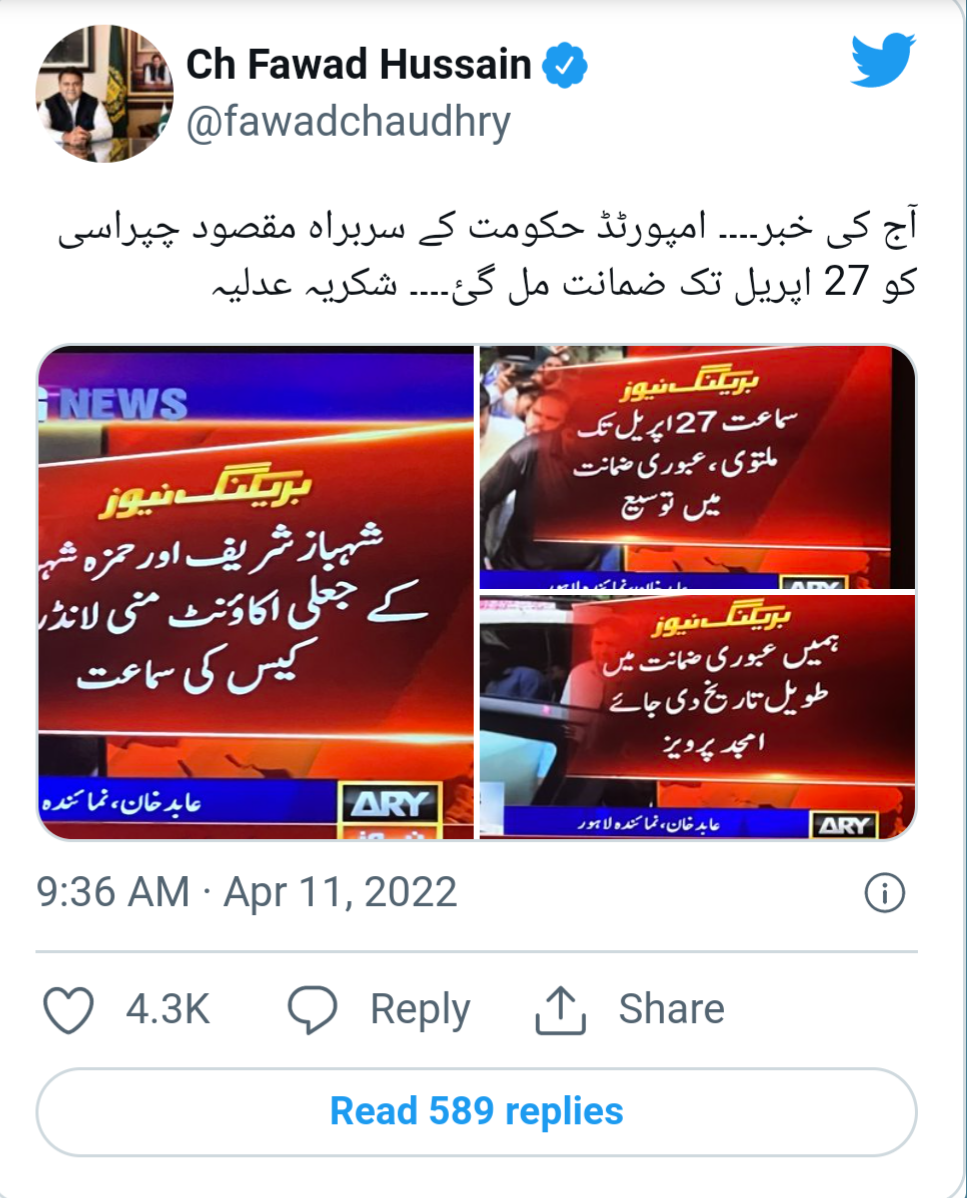
Task: Click the 9:36 AM Apr 11, 2022 timestamp
Action: tap(247, 892)
